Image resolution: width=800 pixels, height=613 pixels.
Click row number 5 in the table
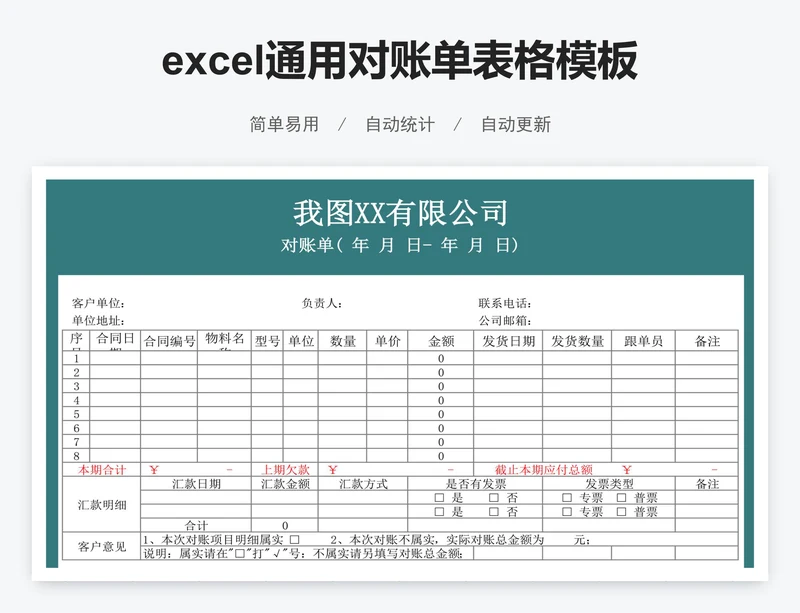77,414
